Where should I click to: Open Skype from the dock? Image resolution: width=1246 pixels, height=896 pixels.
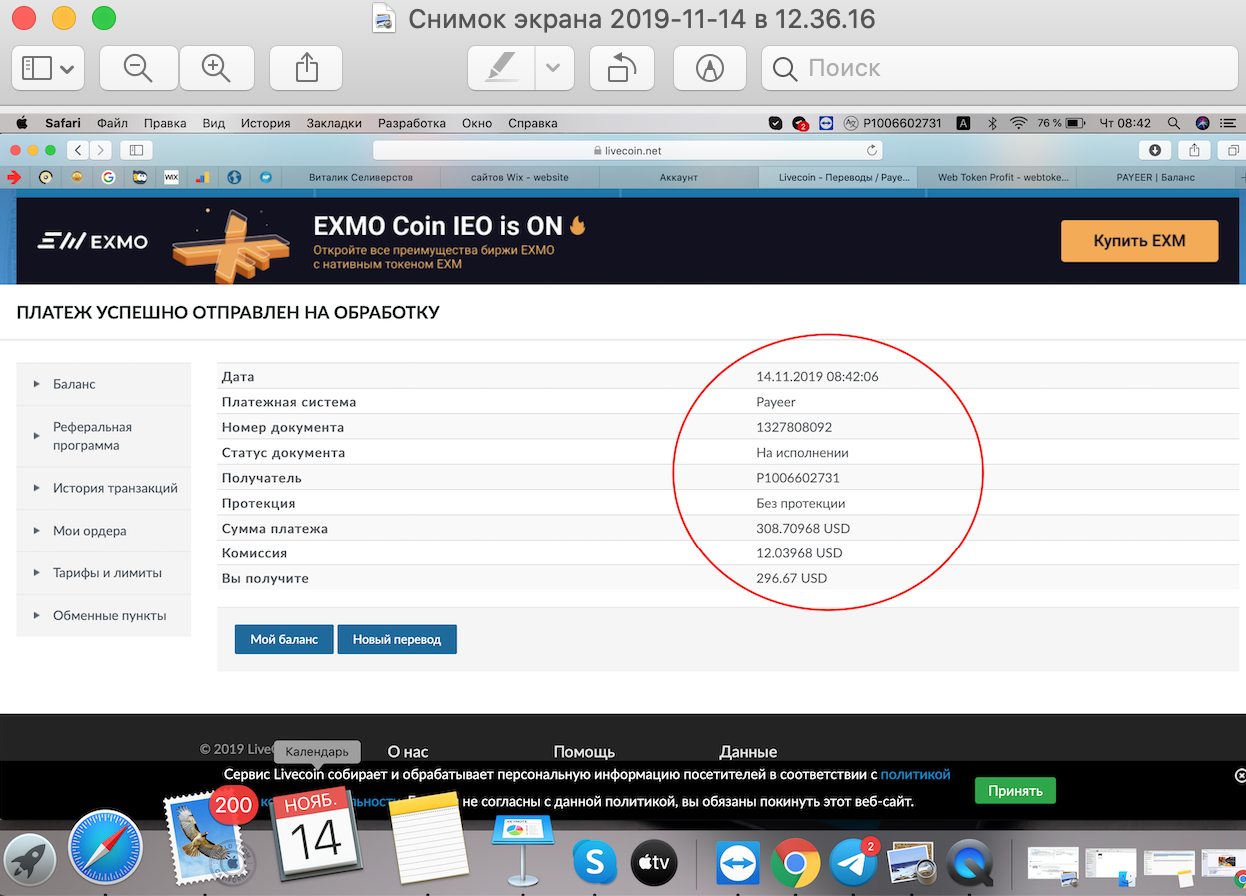(595, 861)
